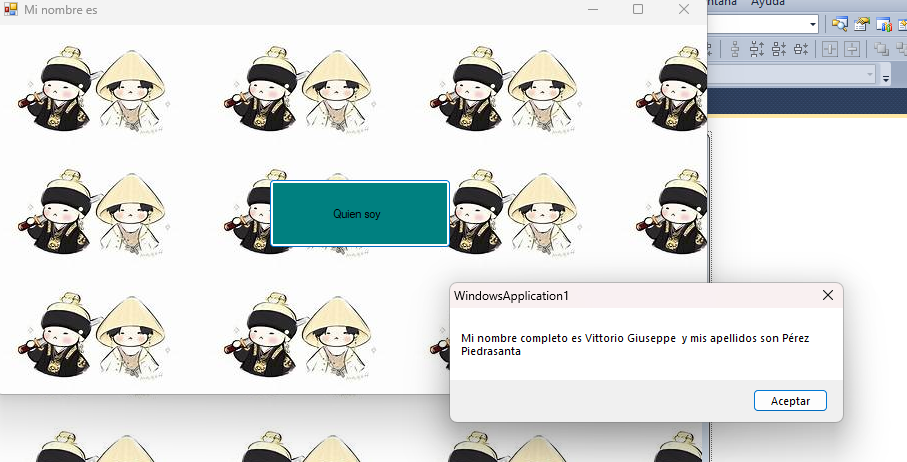
Task: Close the WindowsApplication1 message box
Action: click(x=828, y=295)
